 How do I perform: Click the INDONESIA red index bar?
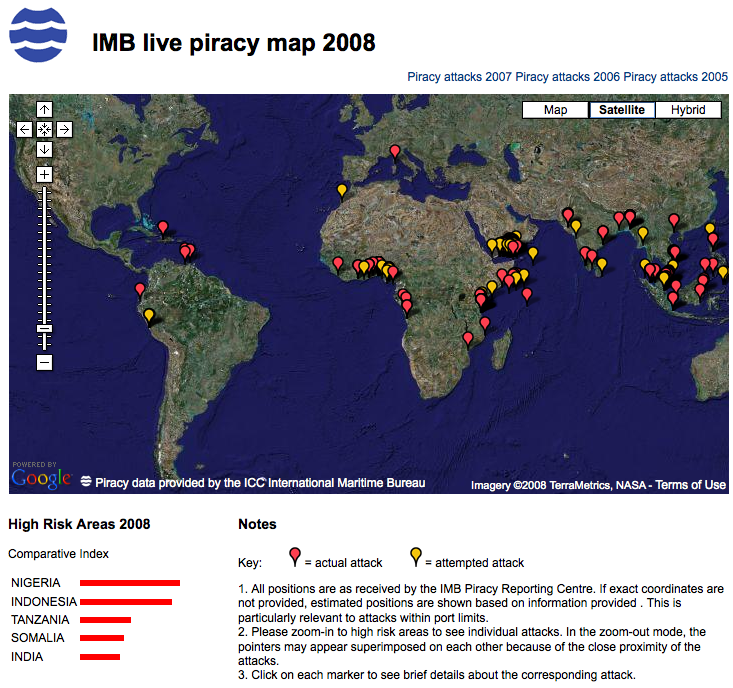click(x=126, y=602)
